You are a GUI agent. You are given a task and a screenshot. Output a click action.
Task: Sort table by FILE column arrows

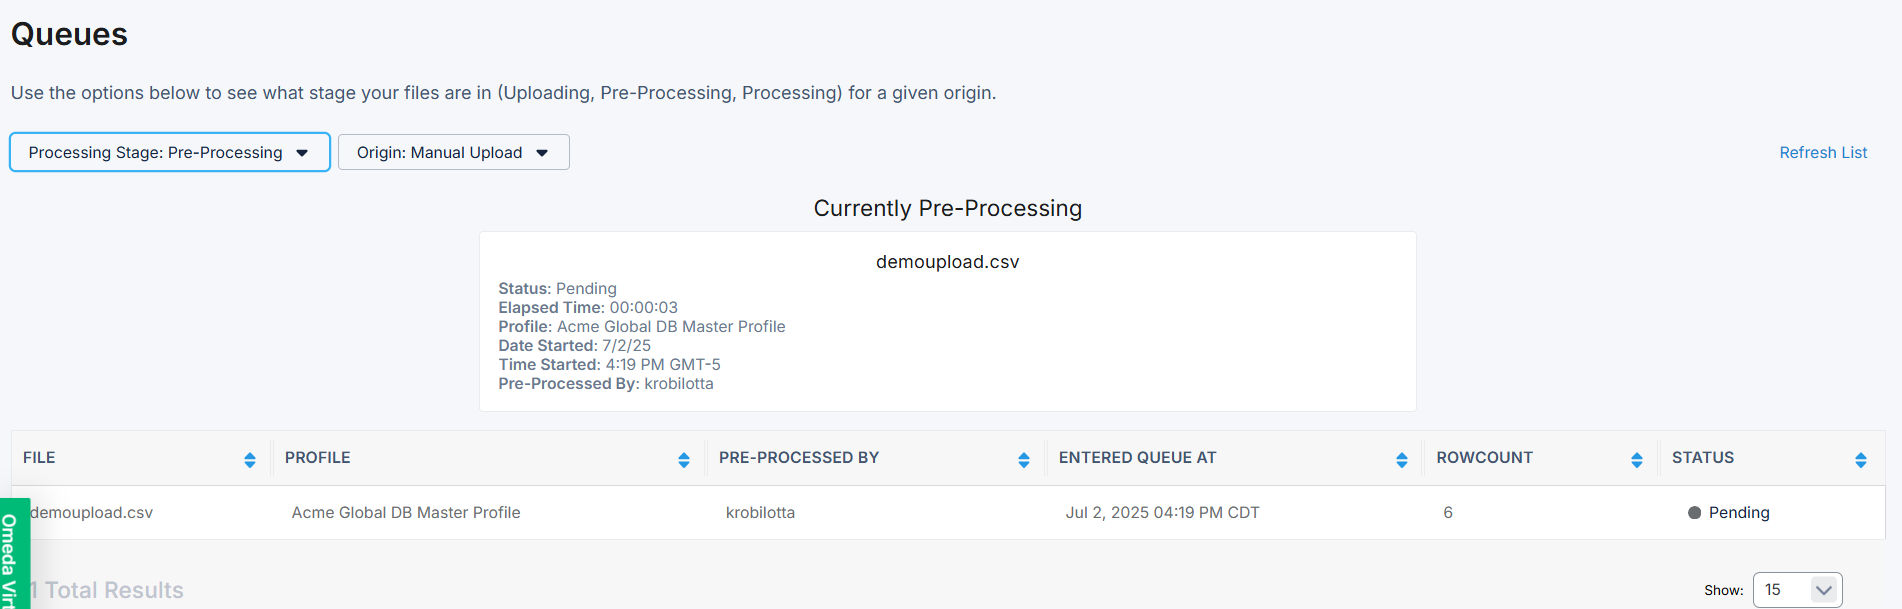pos(250,460)
